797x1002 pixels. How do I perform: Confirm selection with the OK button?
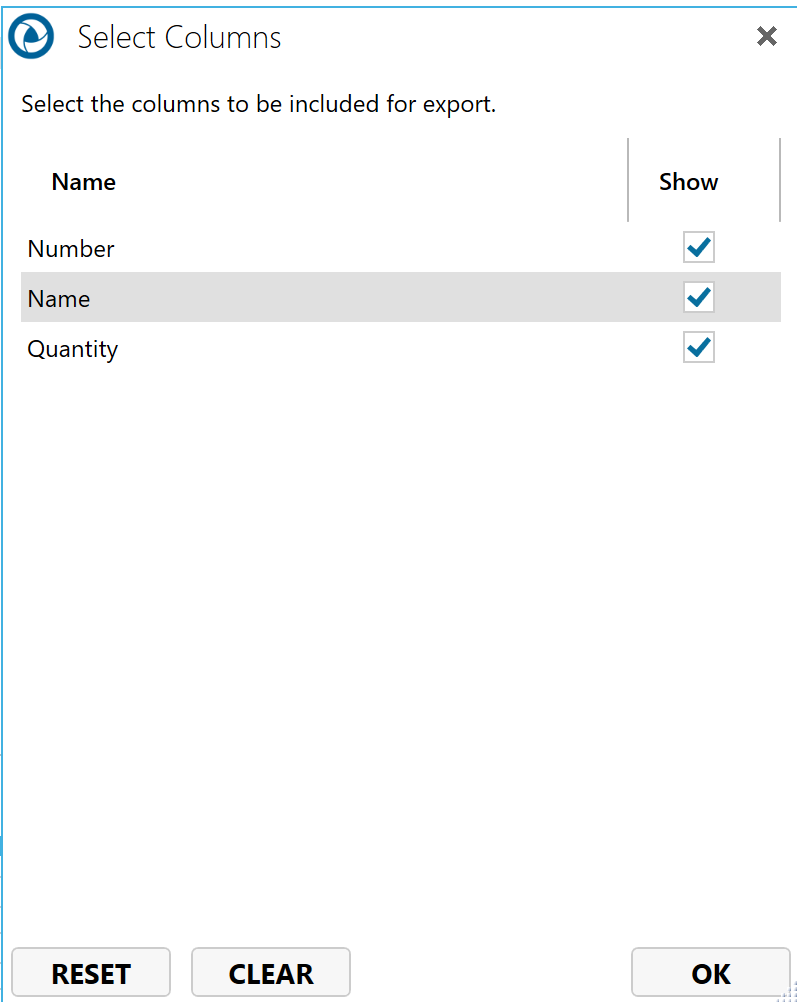point(710,973)
